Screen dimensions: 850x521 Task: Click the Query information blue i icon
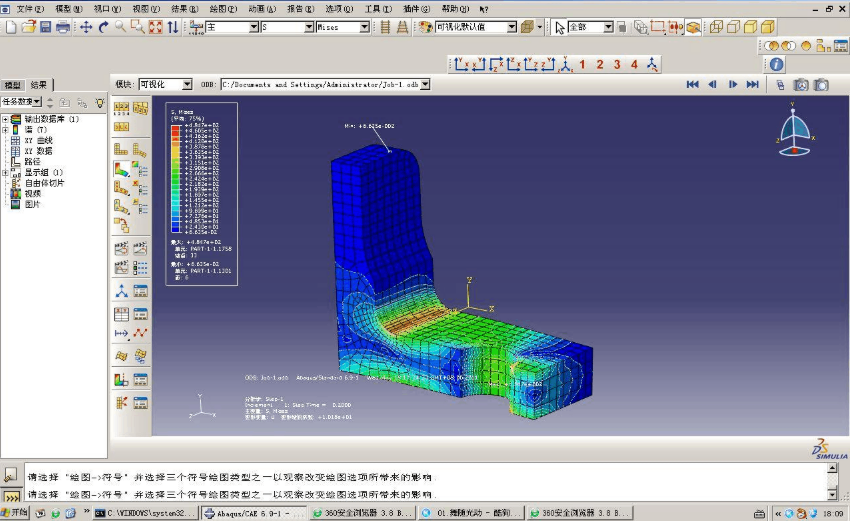pyautogui.click(x=776, y=65)
